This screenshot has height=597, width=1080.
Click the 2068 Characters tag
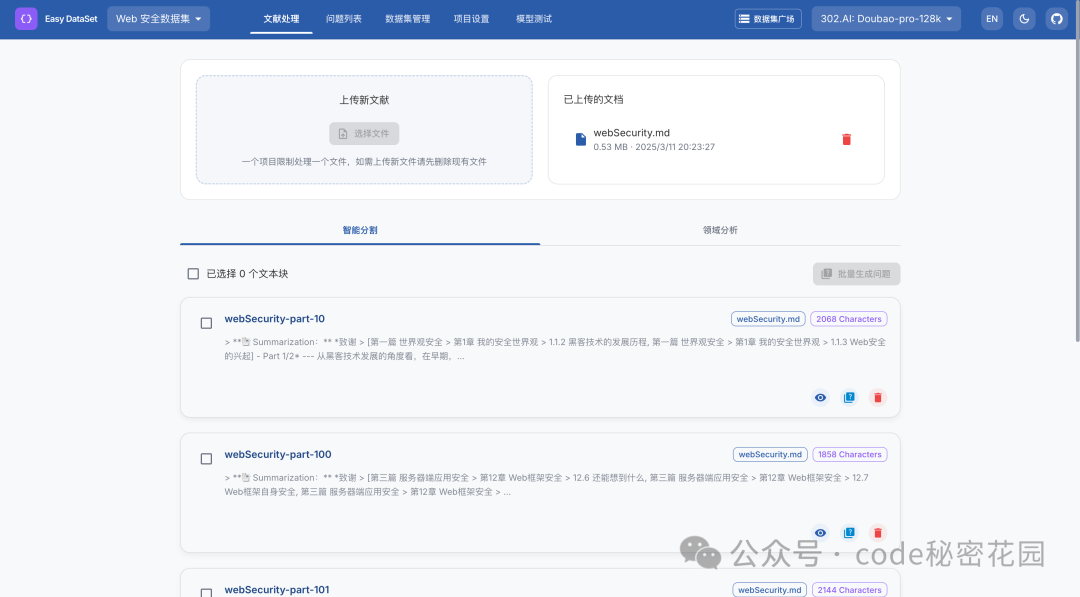pyautogui.click(x=849, y=319)
